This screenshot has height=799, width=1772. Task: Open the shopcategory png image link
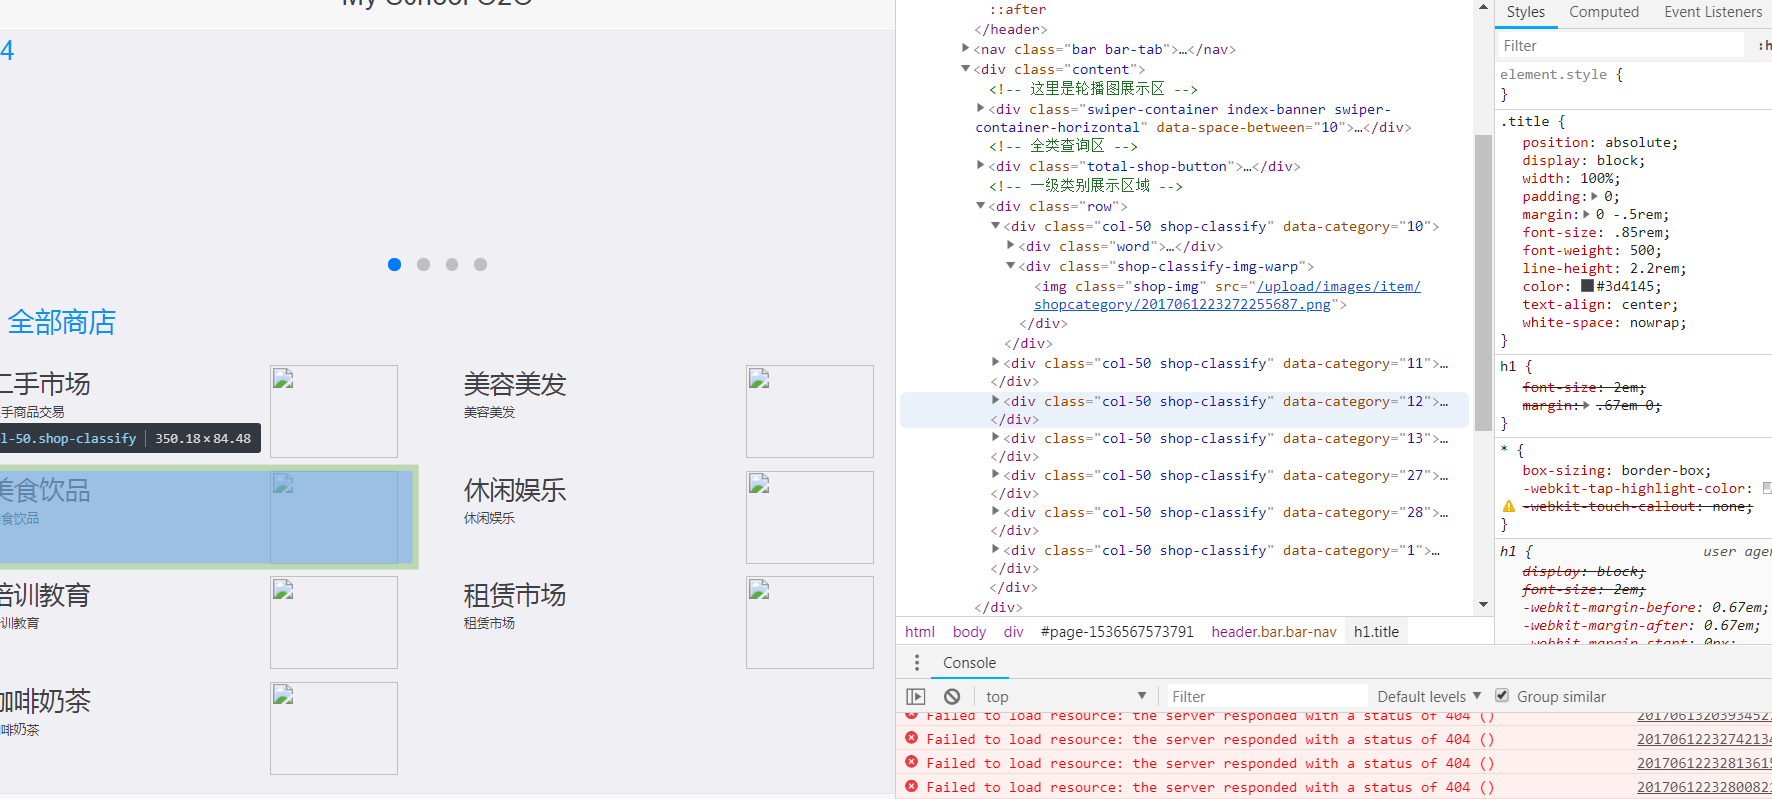(x=1227, y=295)
